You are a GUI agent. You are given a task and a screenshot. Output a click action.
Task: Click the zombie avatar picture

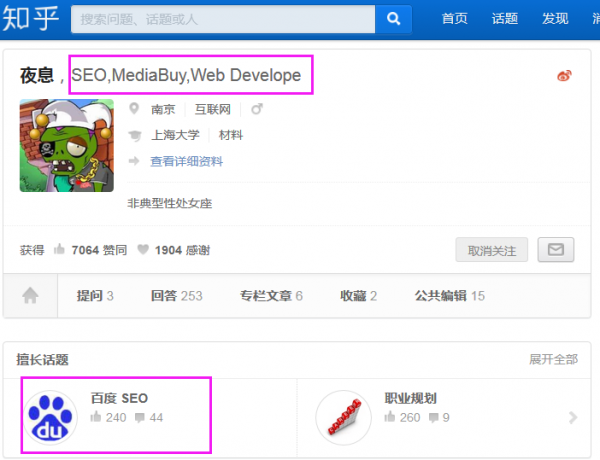coord(67,145)
